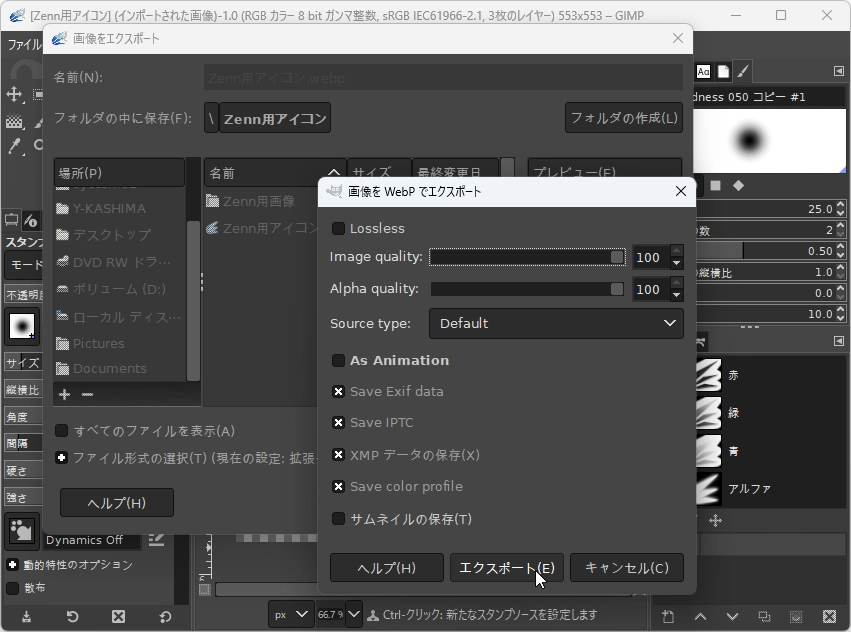Open the Tool Options tab icon

11,220
